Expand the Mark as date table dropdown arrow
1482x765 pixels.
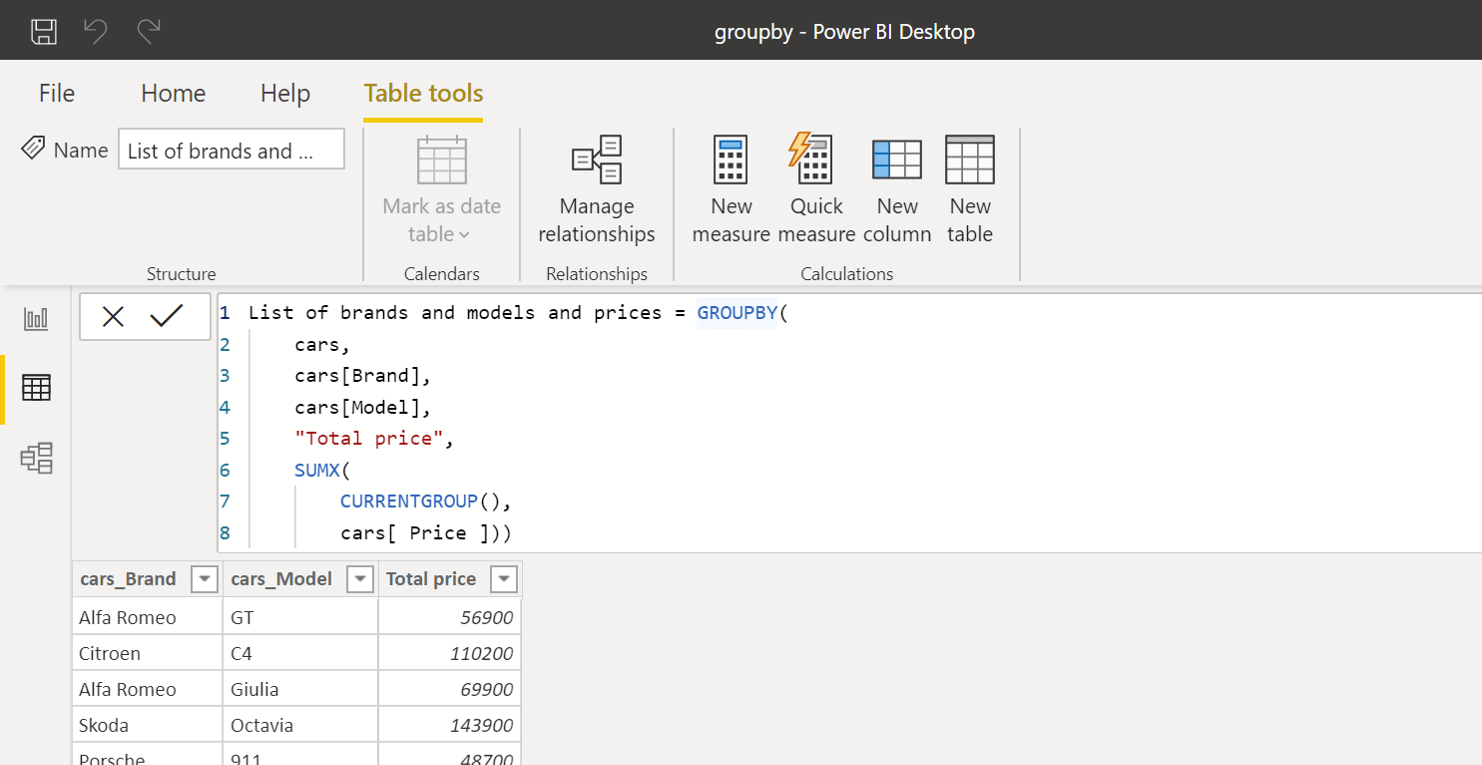pos(464,235)
